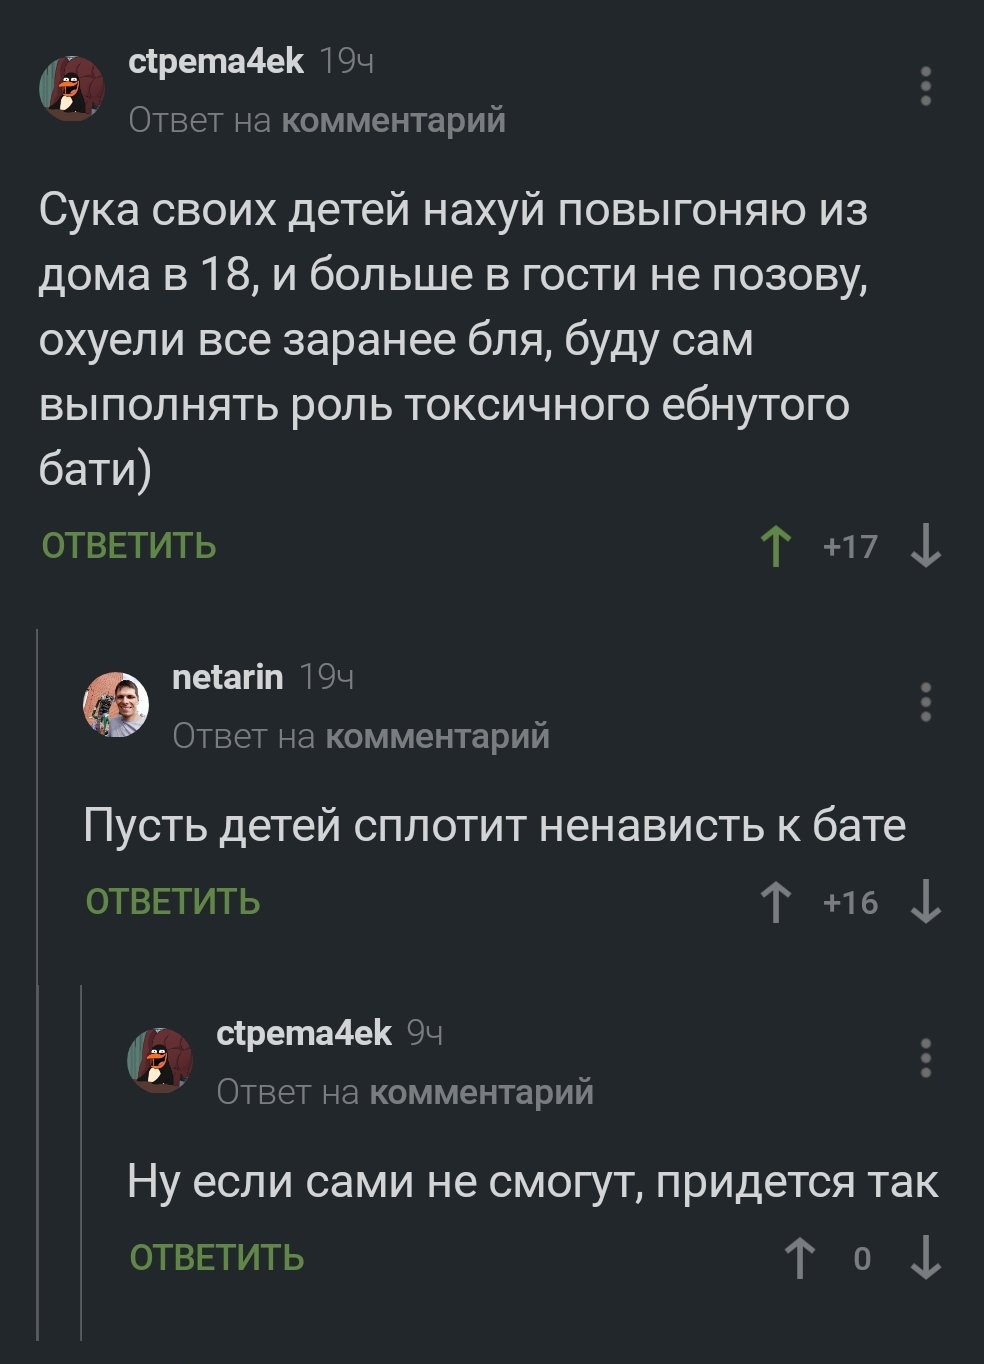This screenshot has height=1364, width=984.
Task: Open ctpema4ek penguin avatar at top
Action: pos(72,89)
